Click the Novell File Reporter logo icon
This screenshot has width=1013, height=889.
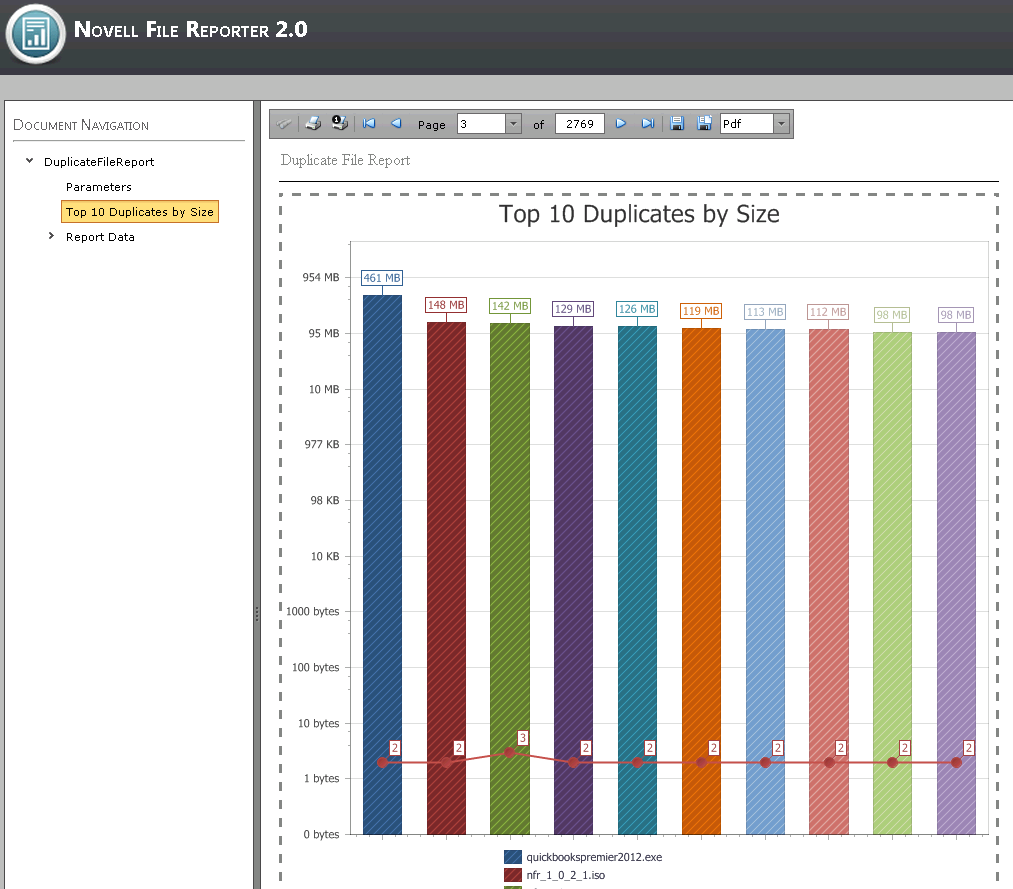coord(36,34)
